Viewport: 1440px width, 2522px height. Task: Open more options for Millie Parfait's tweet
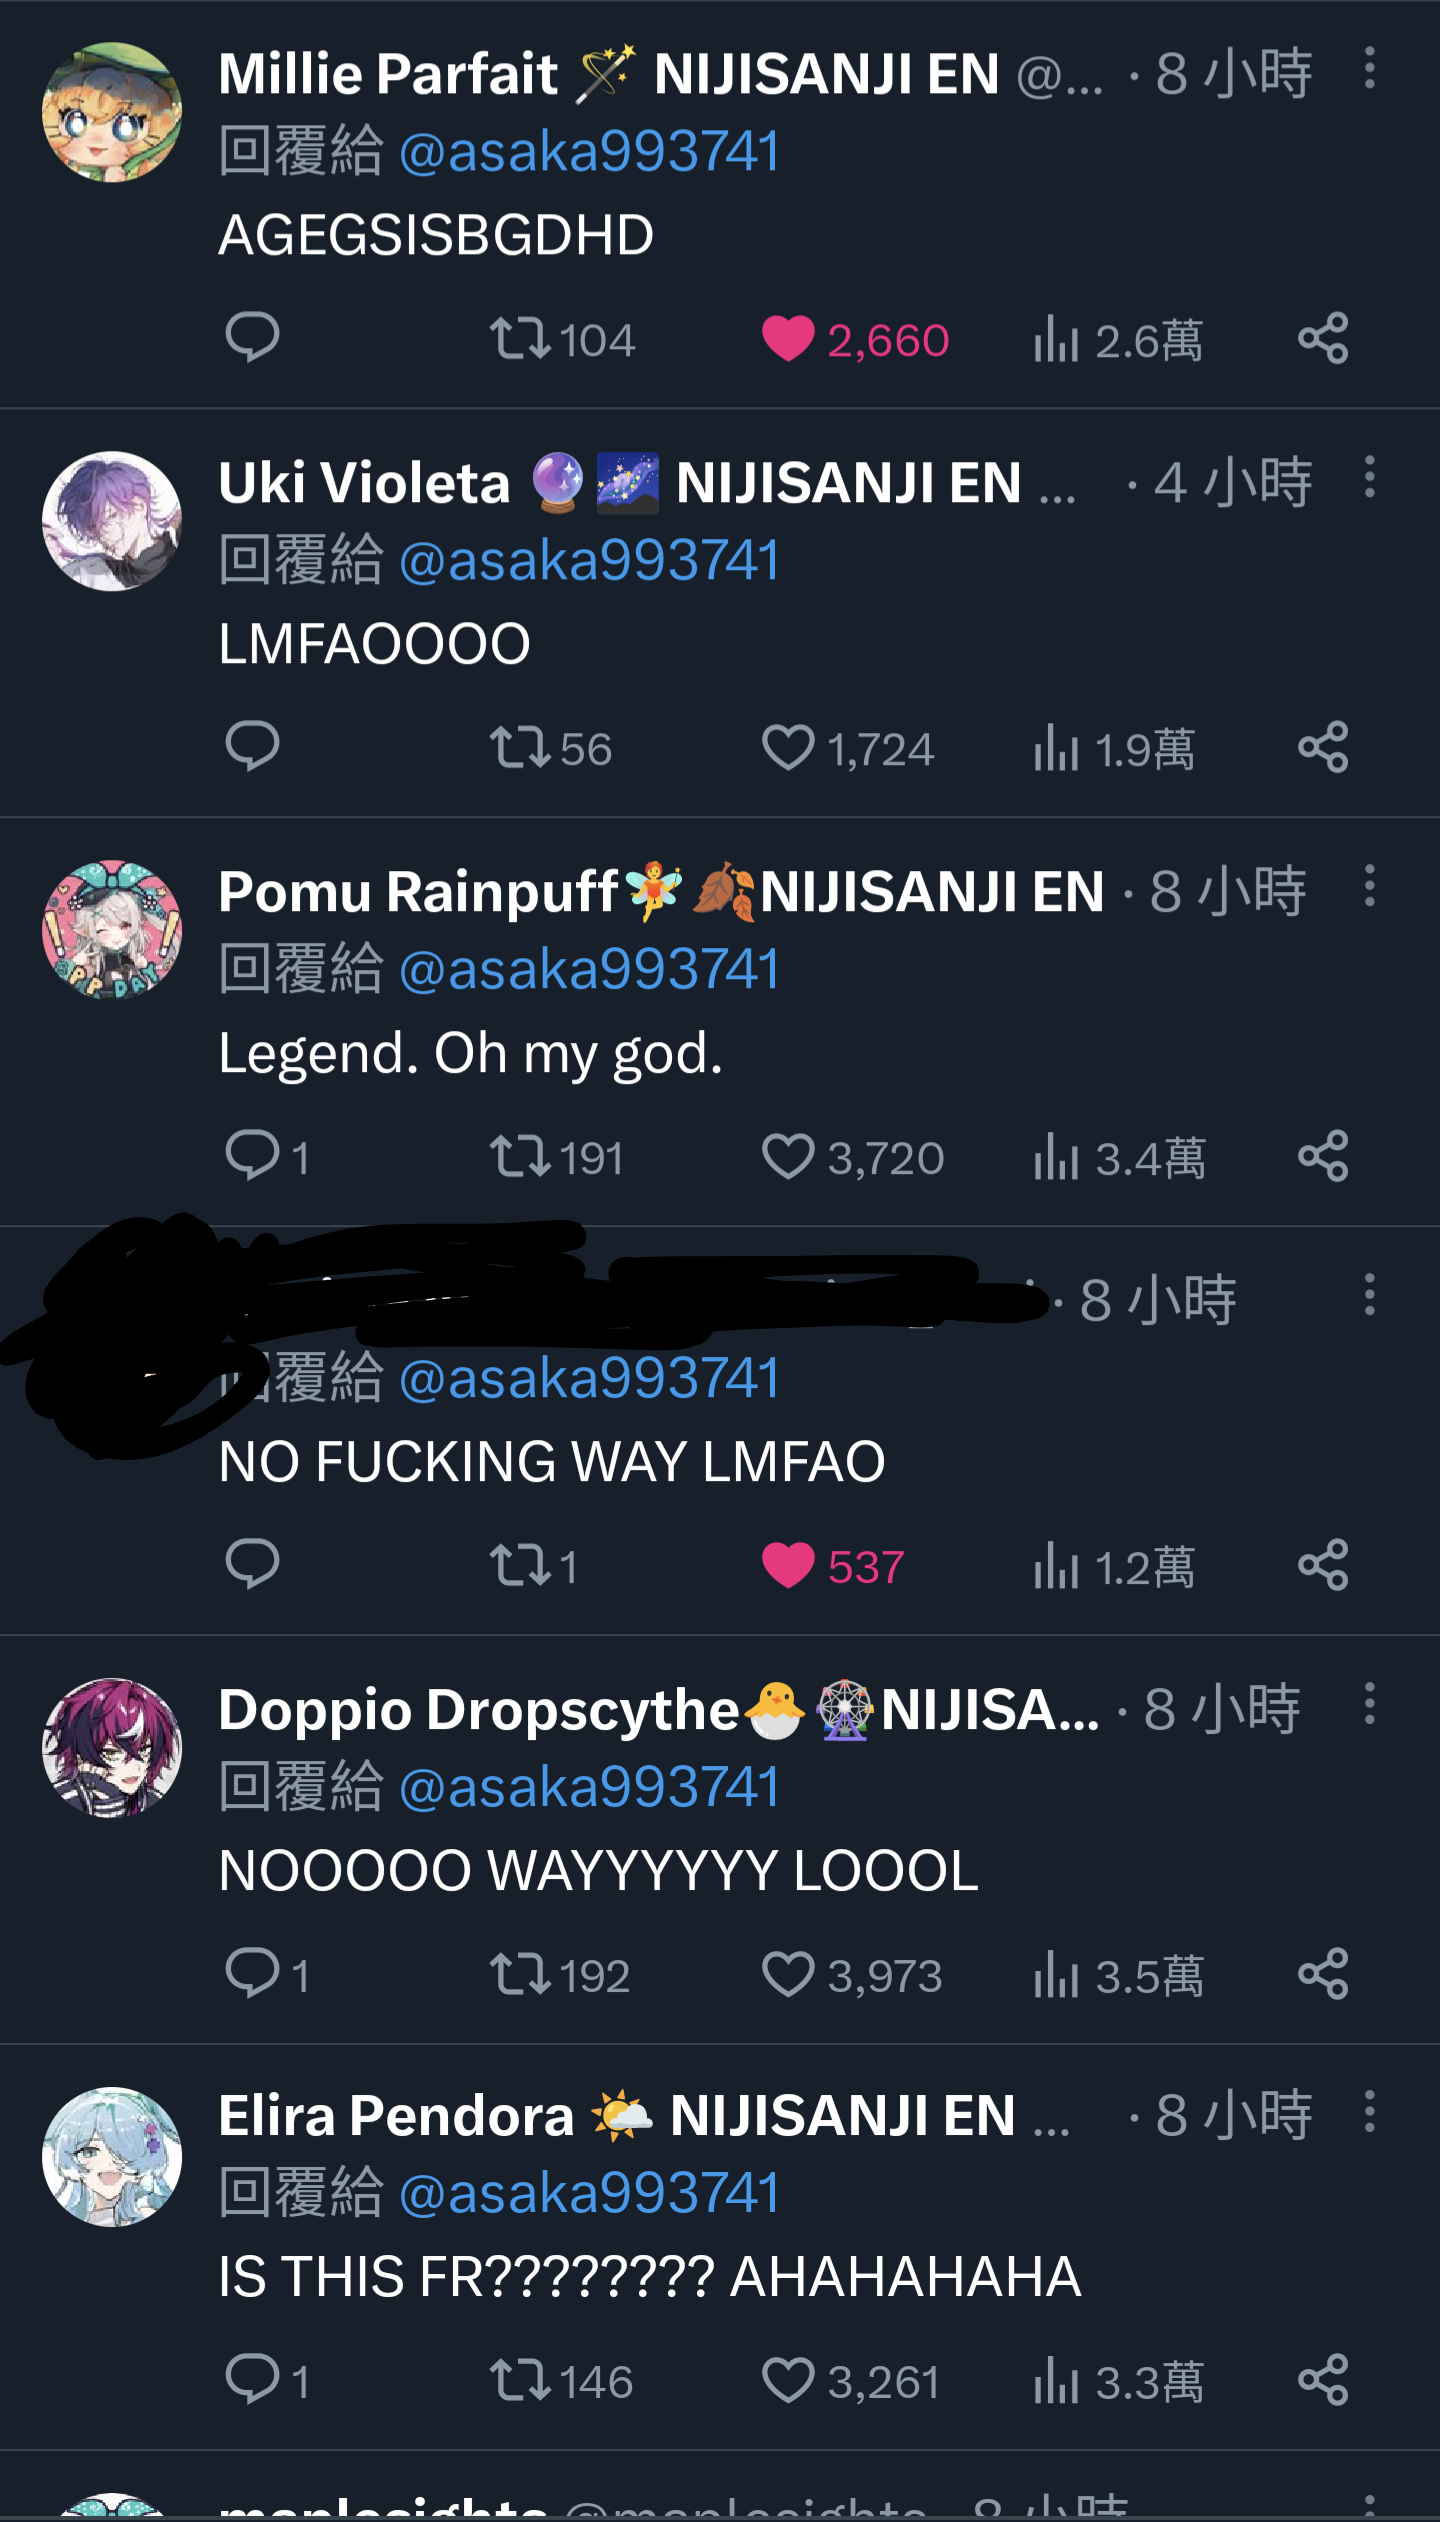(x=1370, y=68)
